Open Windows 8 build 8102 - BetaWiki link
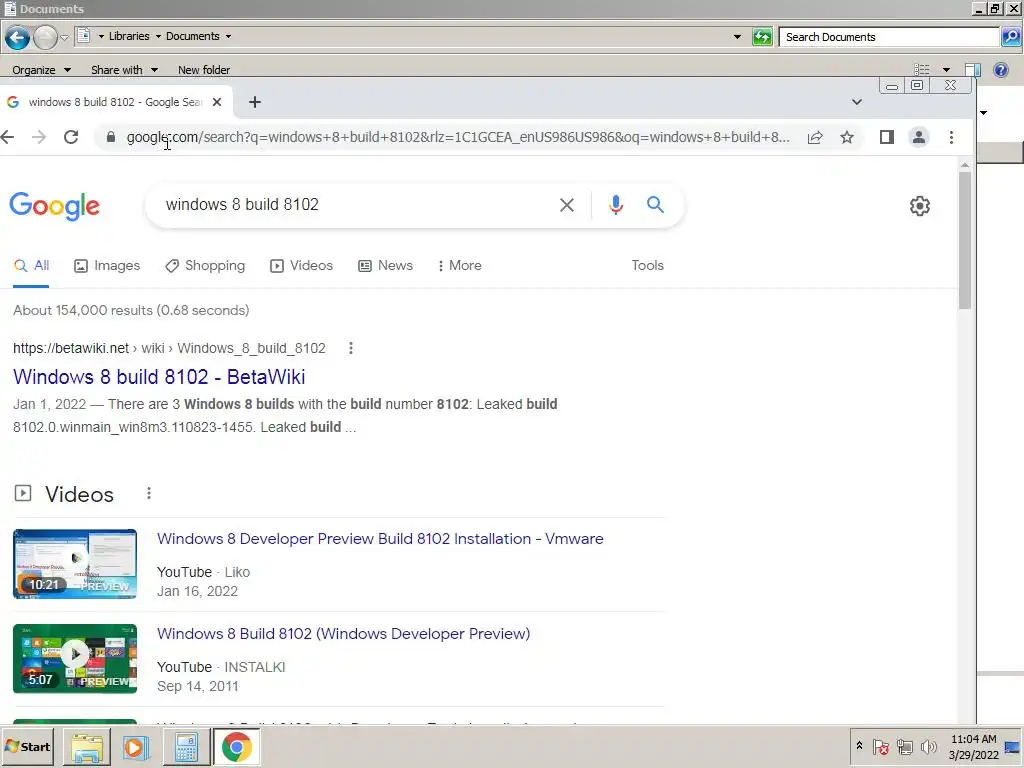The image size is (1024, 768). 159,377
